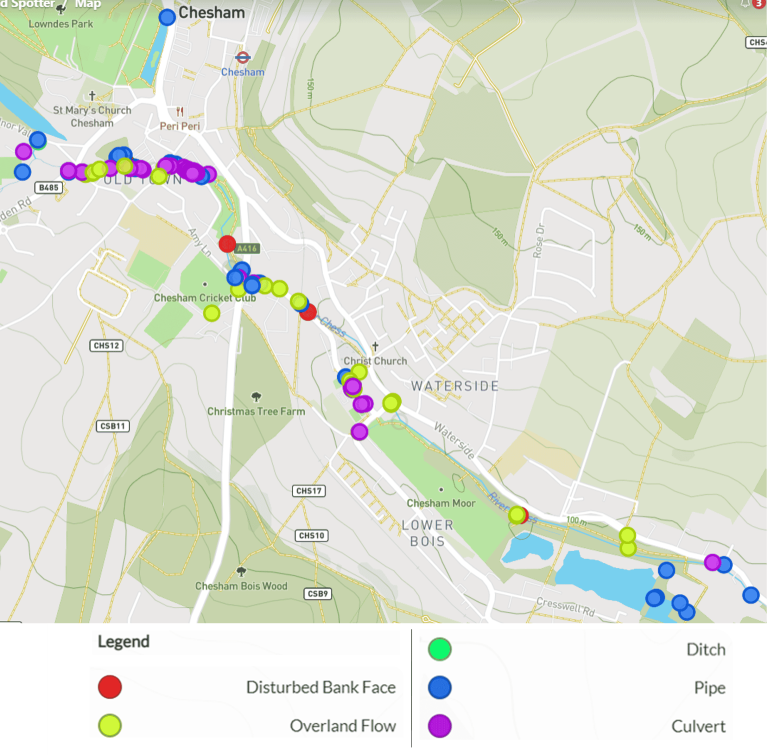Select the Chesham Moor point dot
Image resolution: width=768 pixels, height=755 pixels.
[441, 489]
